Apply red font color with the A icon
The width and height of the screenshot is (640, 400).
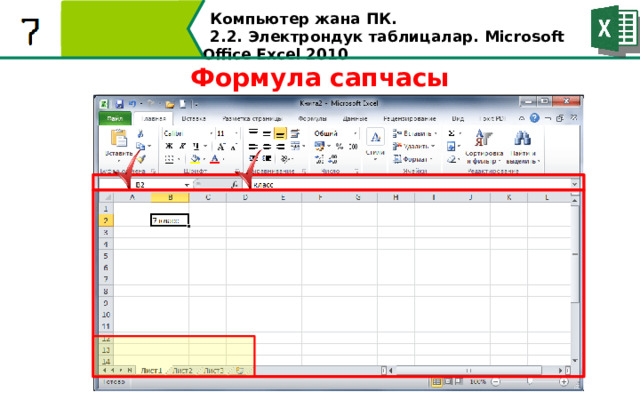tap(215, 159)
